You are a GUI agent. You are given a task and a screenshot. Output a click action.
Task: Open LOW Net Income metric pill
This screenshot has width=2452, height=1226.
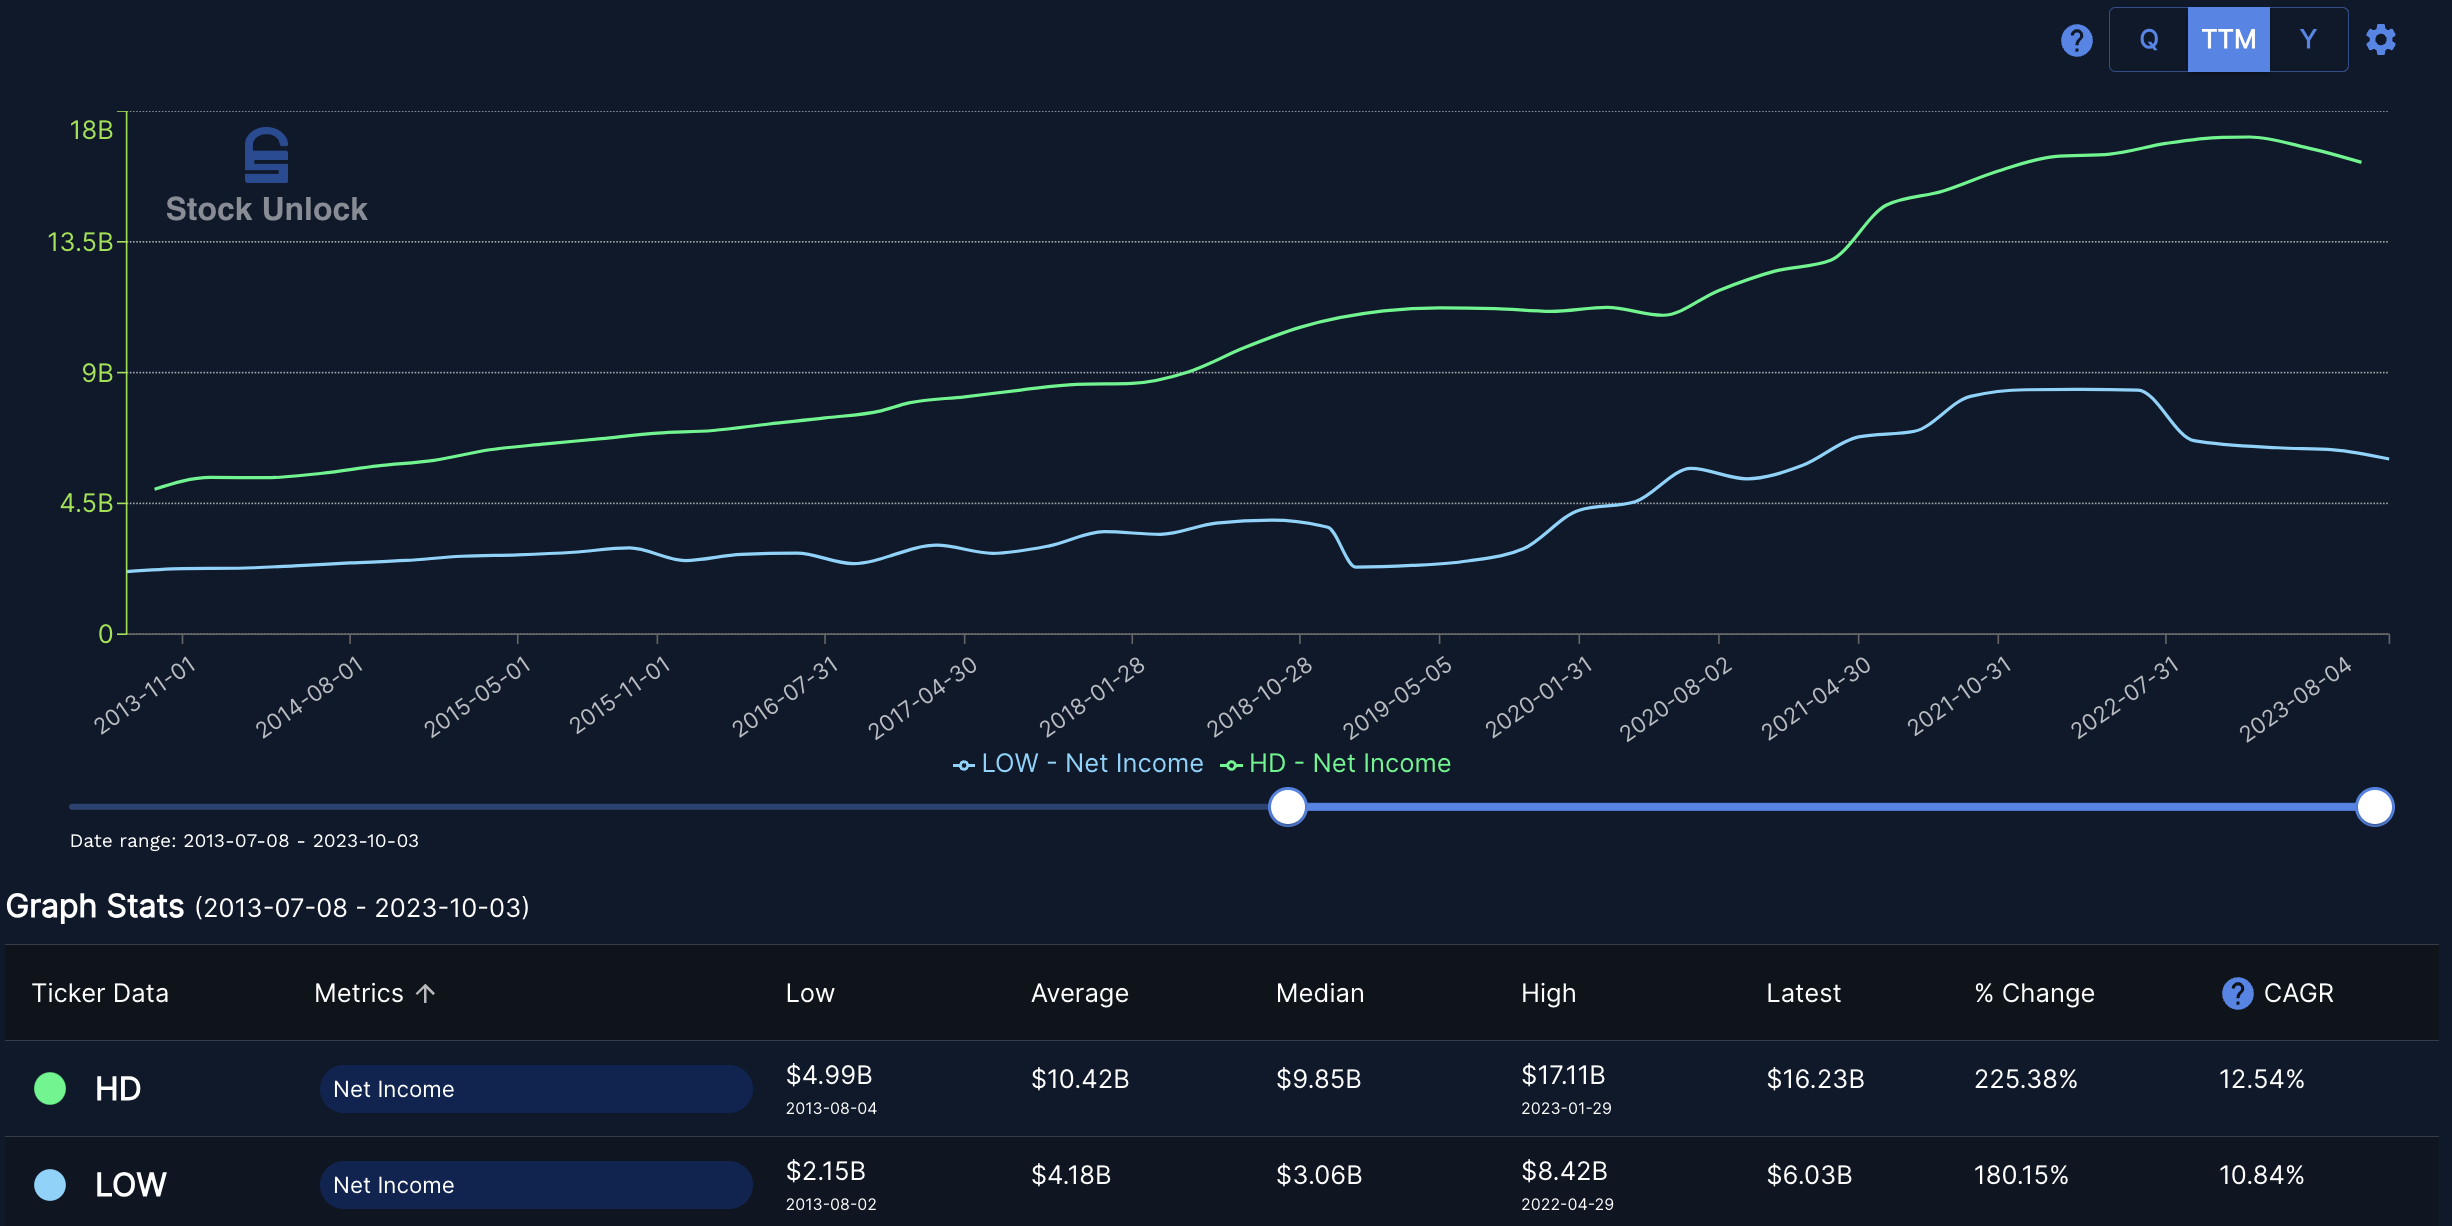(536, 1185)
